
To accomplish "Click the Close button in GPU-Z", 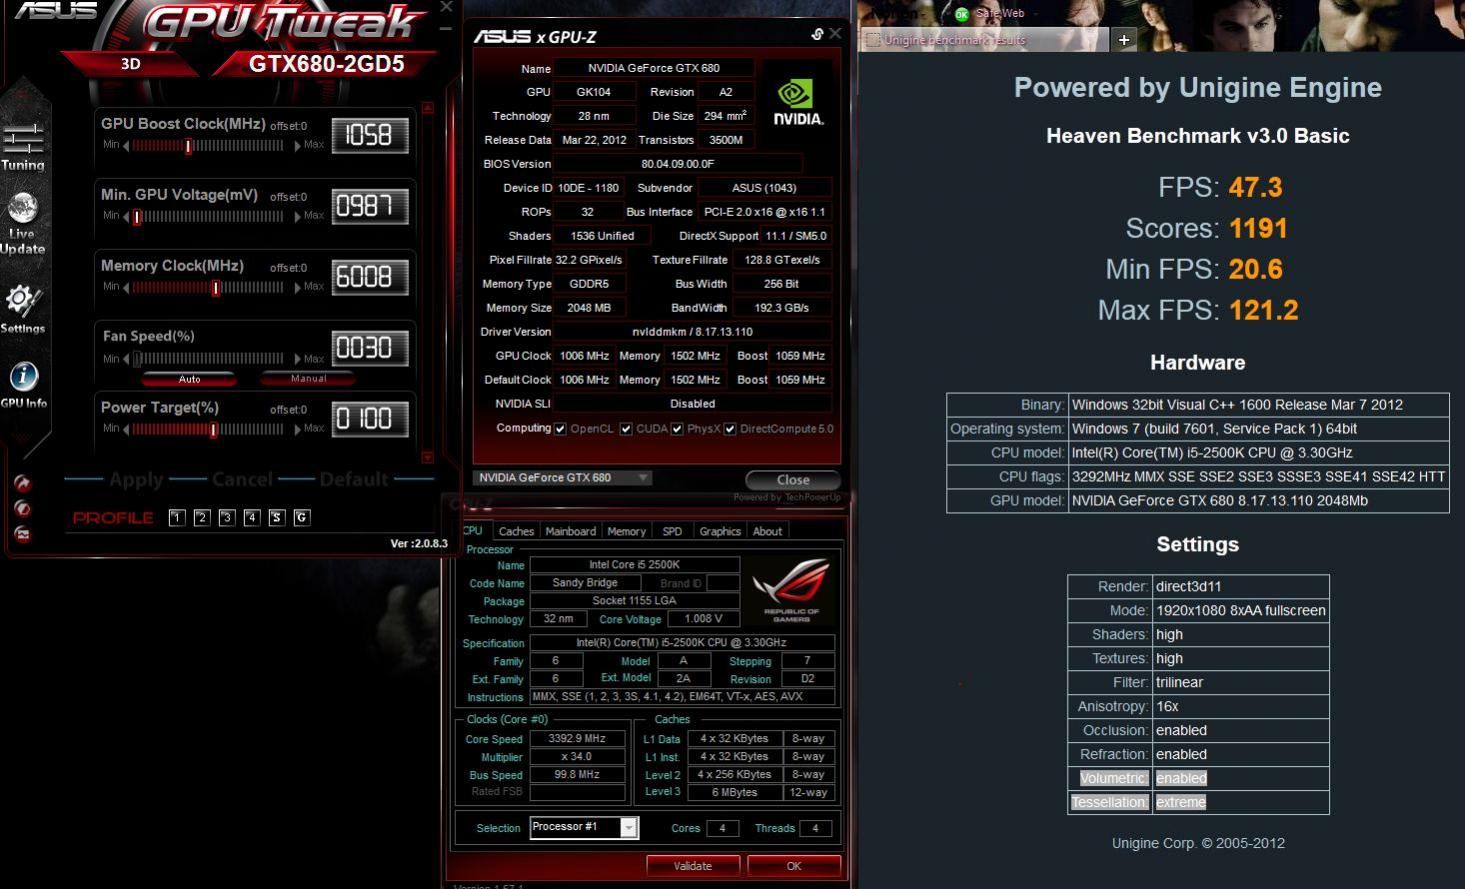I will click(x=793, y=480).
